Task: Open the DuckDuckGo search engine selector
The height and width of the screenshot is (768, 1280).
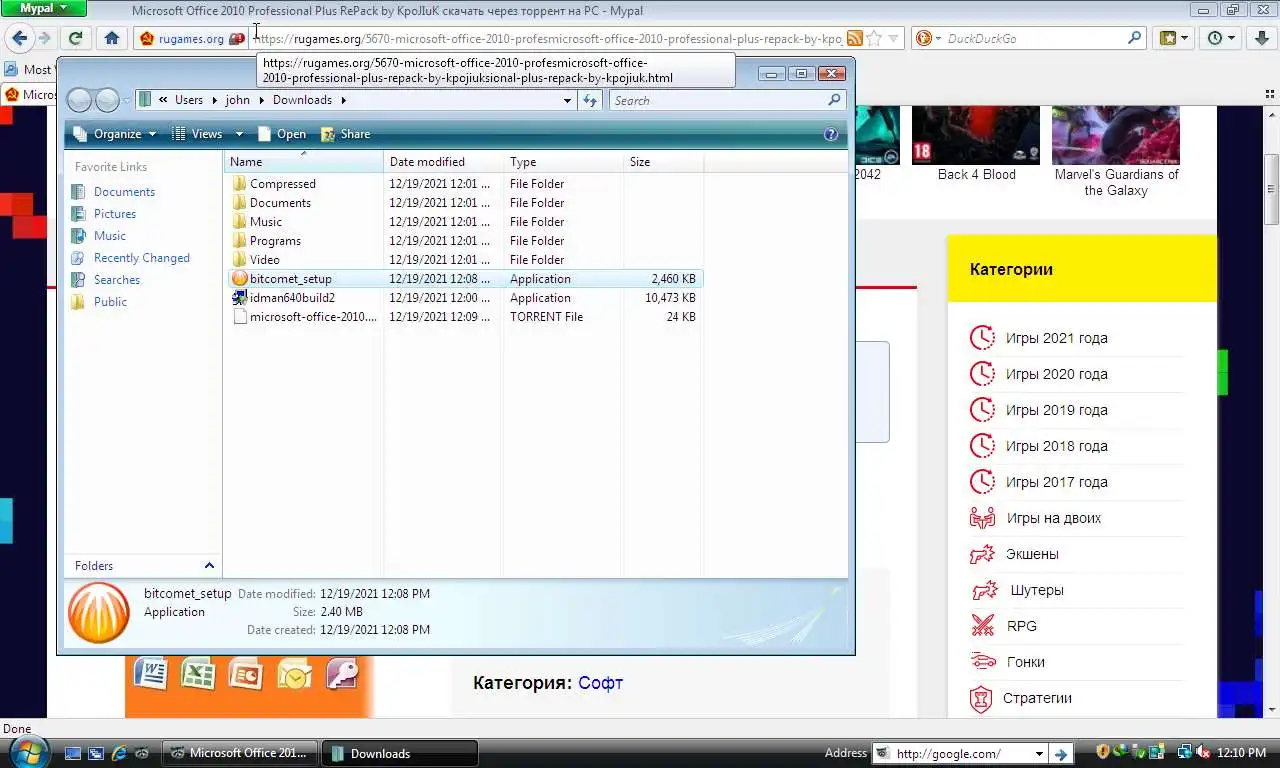Action: click(x=929, y=38)
